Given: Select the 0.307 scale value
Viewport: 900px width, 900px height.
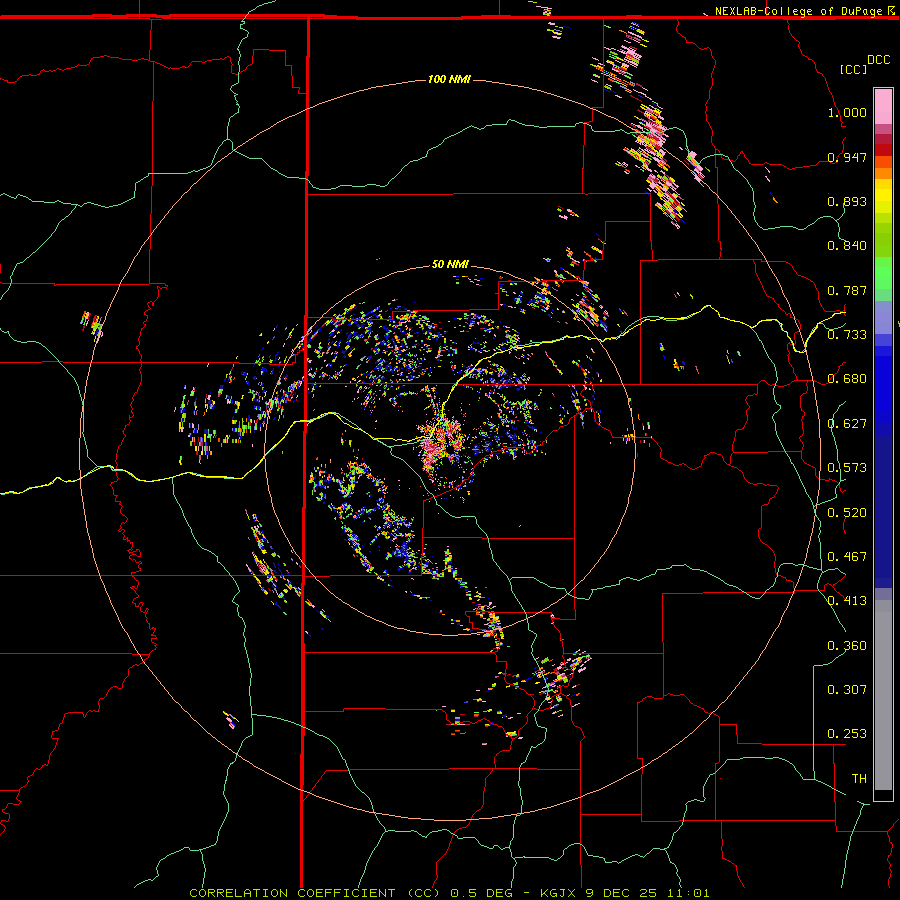Looking at the screenshot, I should [x=847, y=690].
